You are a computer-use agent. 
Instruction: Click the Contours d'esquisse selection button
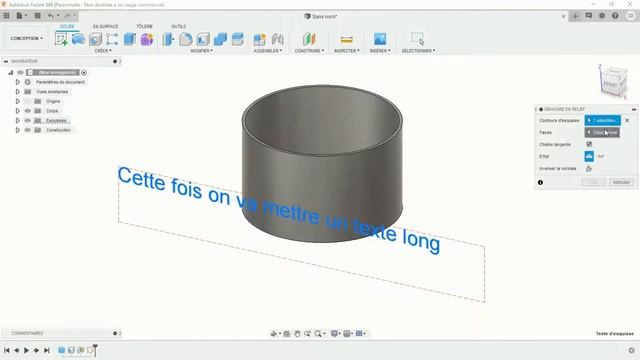pos(602,120)
